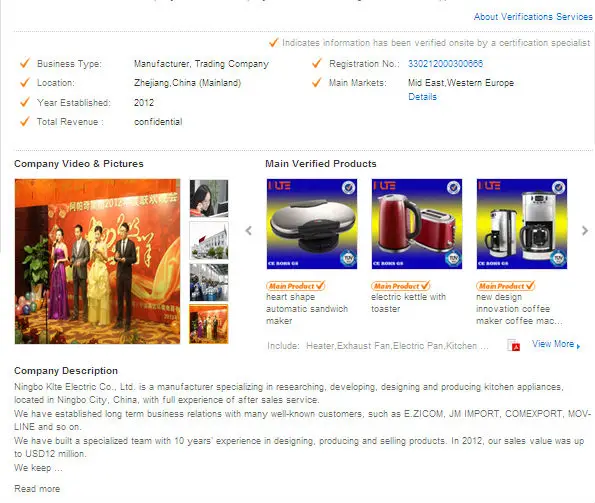Open new design coffee maker product image
This screenshot has height=503, width=595.
[x=522, y=224]
